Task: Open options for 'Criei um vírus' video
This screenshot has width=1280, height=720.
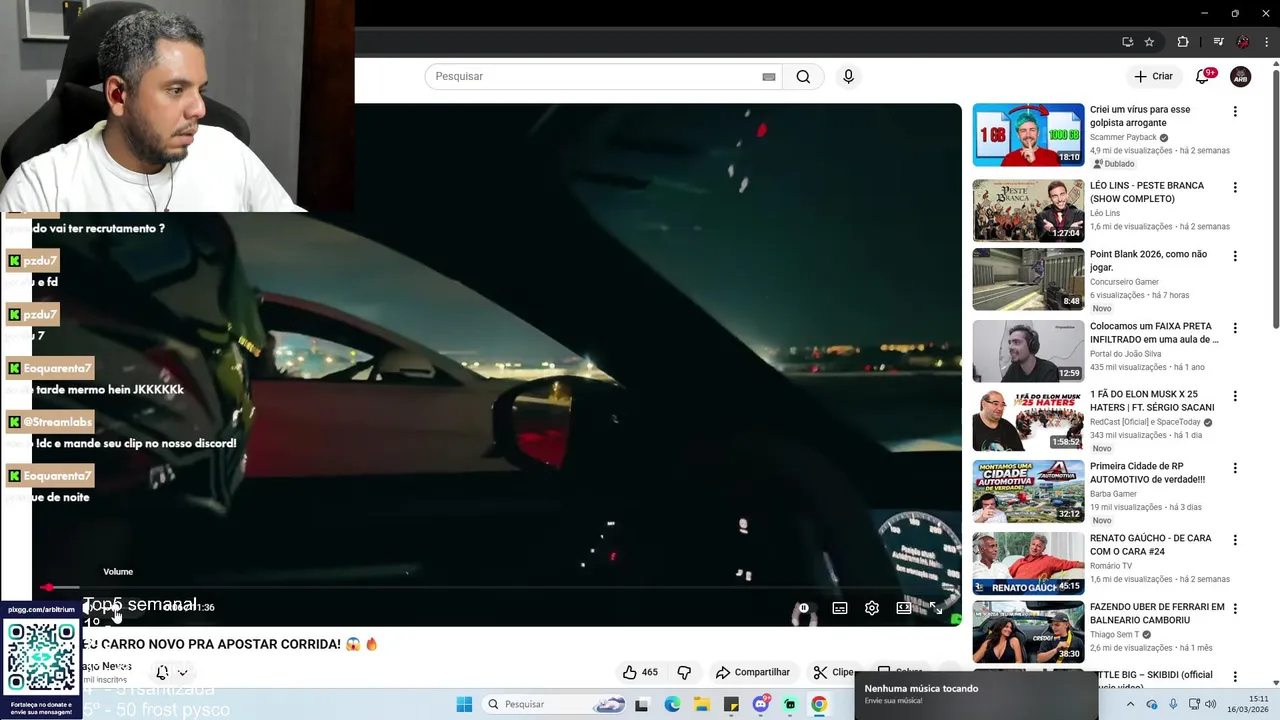Action: click(x=1235, y=112)
